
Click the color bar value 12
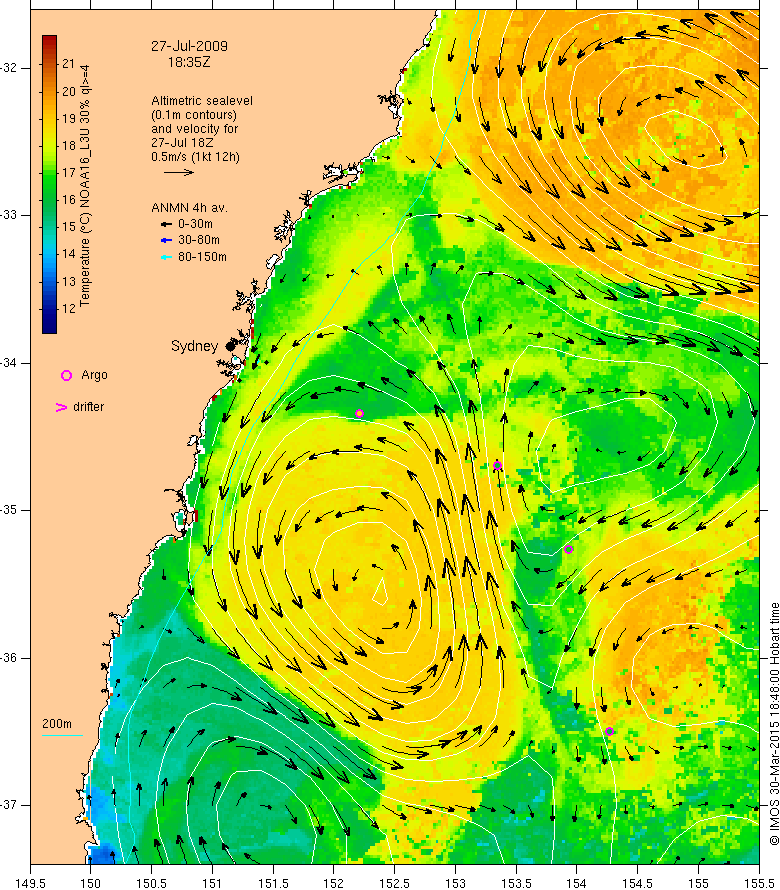click(x=68, y=309)
